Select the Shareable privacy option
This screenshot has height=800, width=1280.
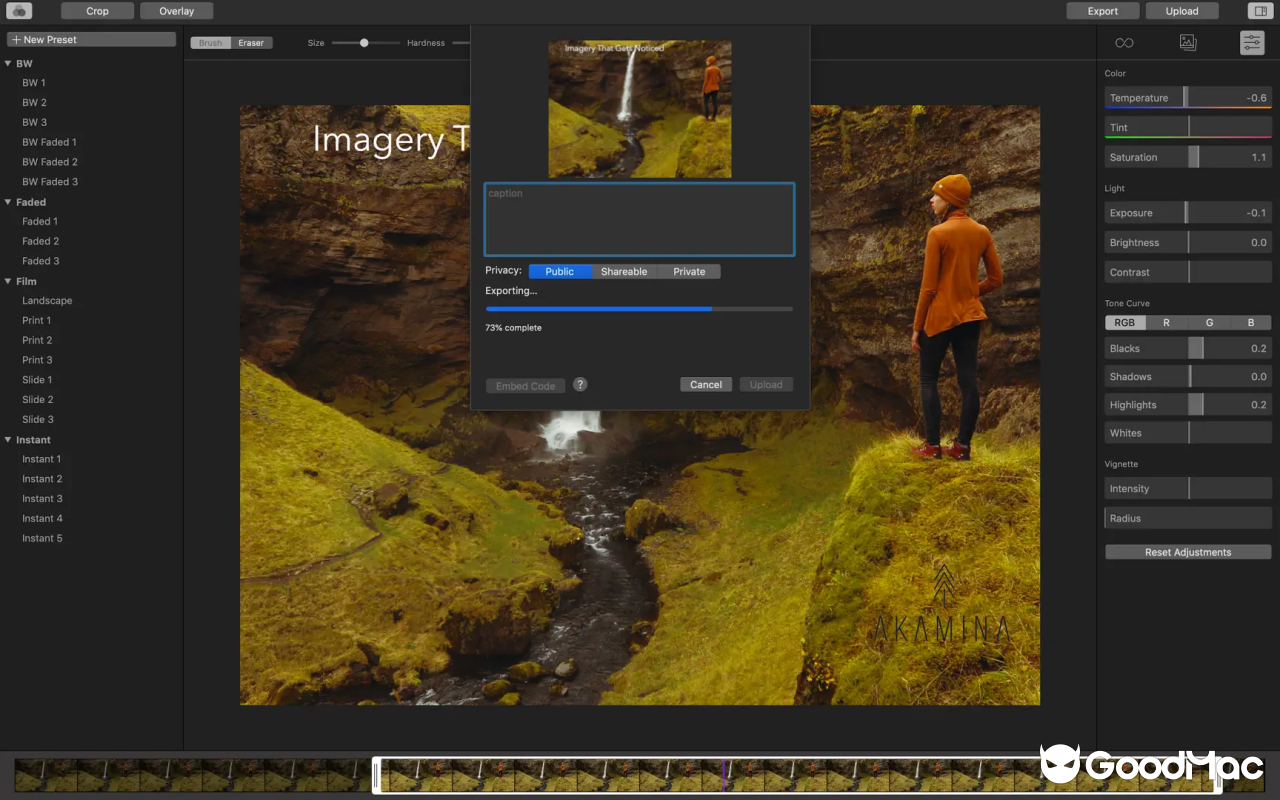click(x=624, y=271)
